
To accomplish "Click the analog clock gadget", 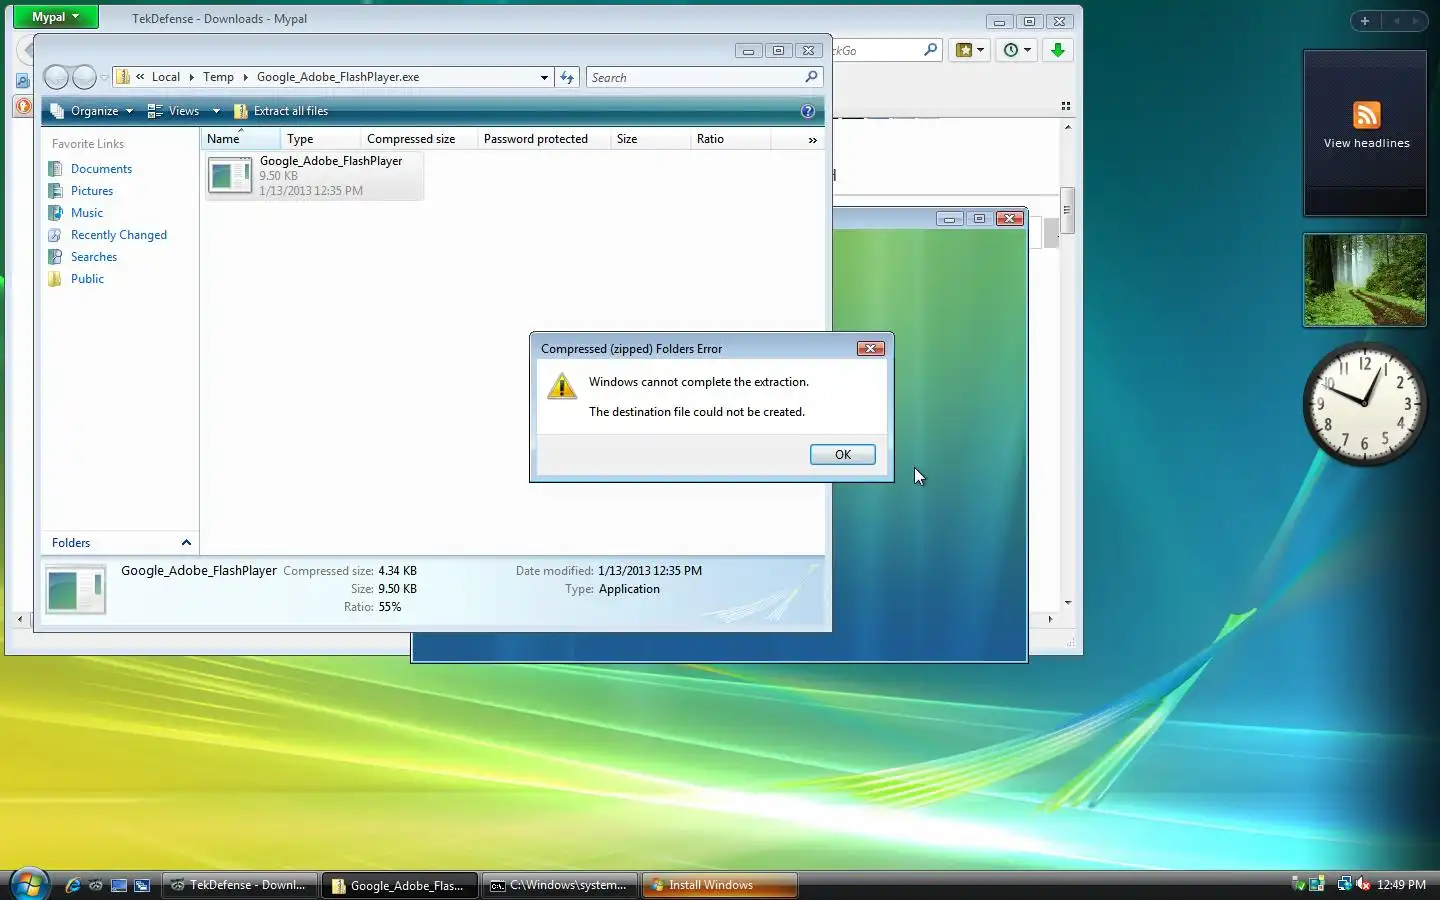I will [x=1364, y=404].
